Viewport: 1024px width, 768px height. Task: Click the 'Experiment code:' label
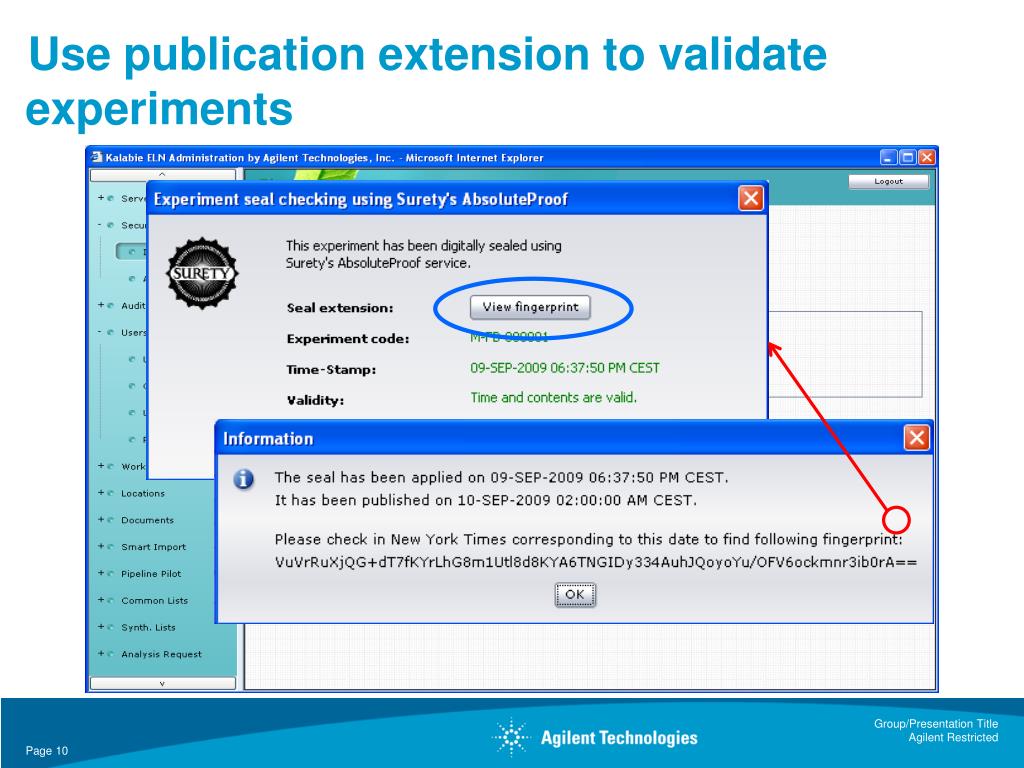pos(348,339)
